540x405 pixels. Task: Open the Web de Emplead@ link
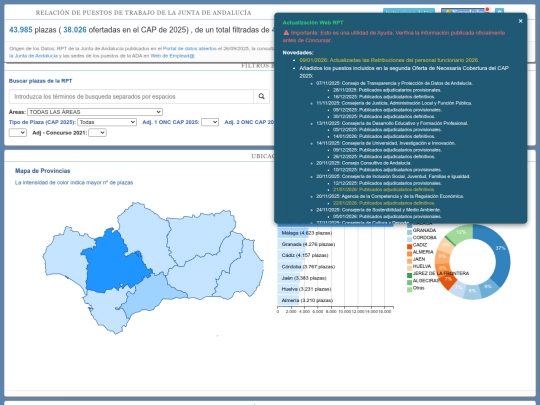click(x=173, y=56)
